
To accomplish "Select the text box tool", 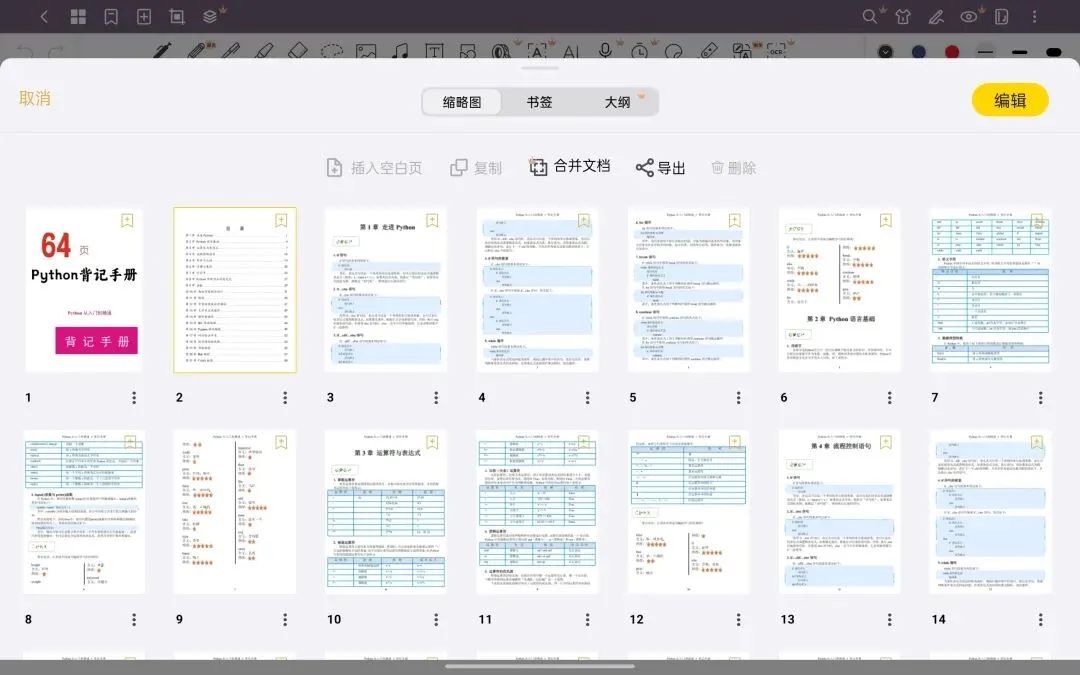I will tap(434, 51).
